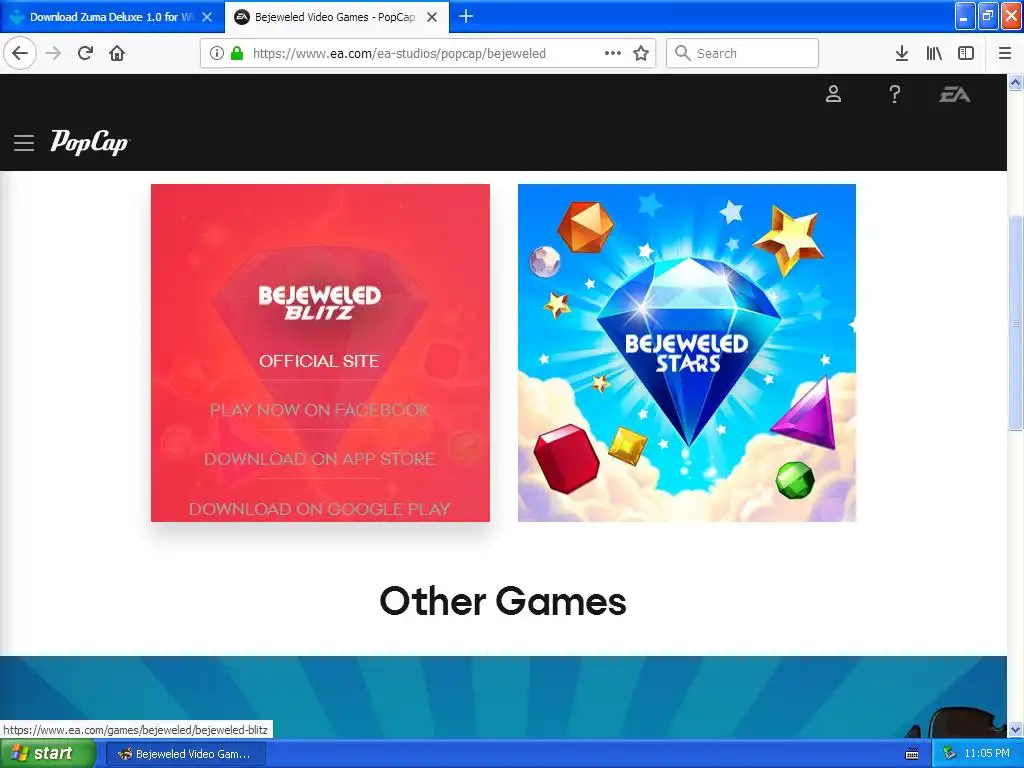This screenshot has height=768, width=1024.
Task: Click Play Now on Facebook link
Action: (319, 409)
